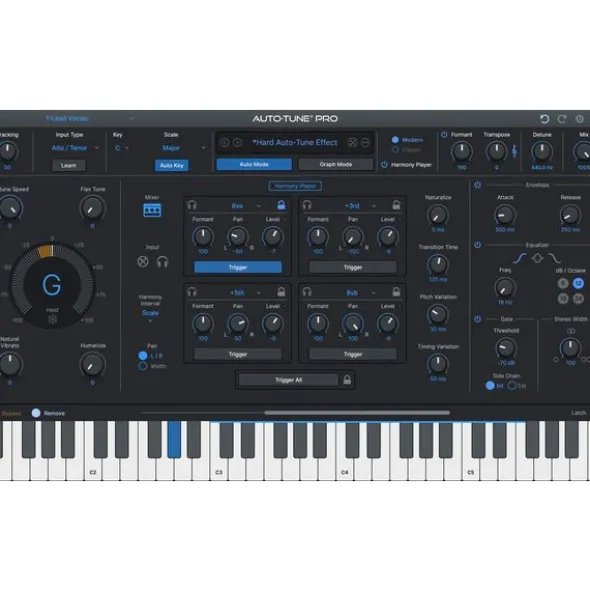Toggle the Remove button above keyboard
590x591 pixels.
tap(36, 413)
